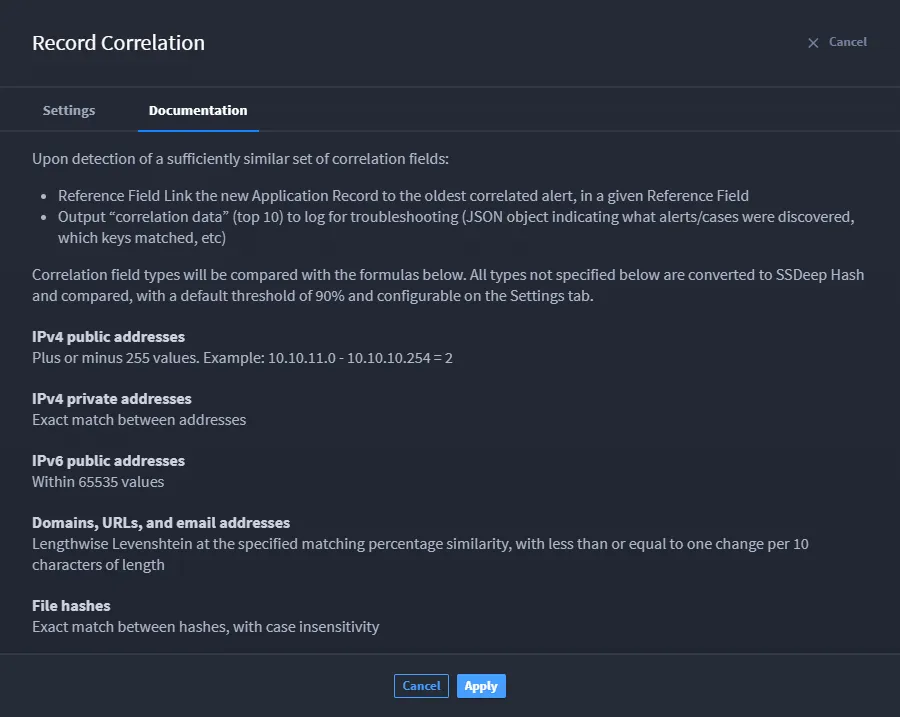Click the 'Output correlation data' bullet item
900x717 pixels.
456,227
